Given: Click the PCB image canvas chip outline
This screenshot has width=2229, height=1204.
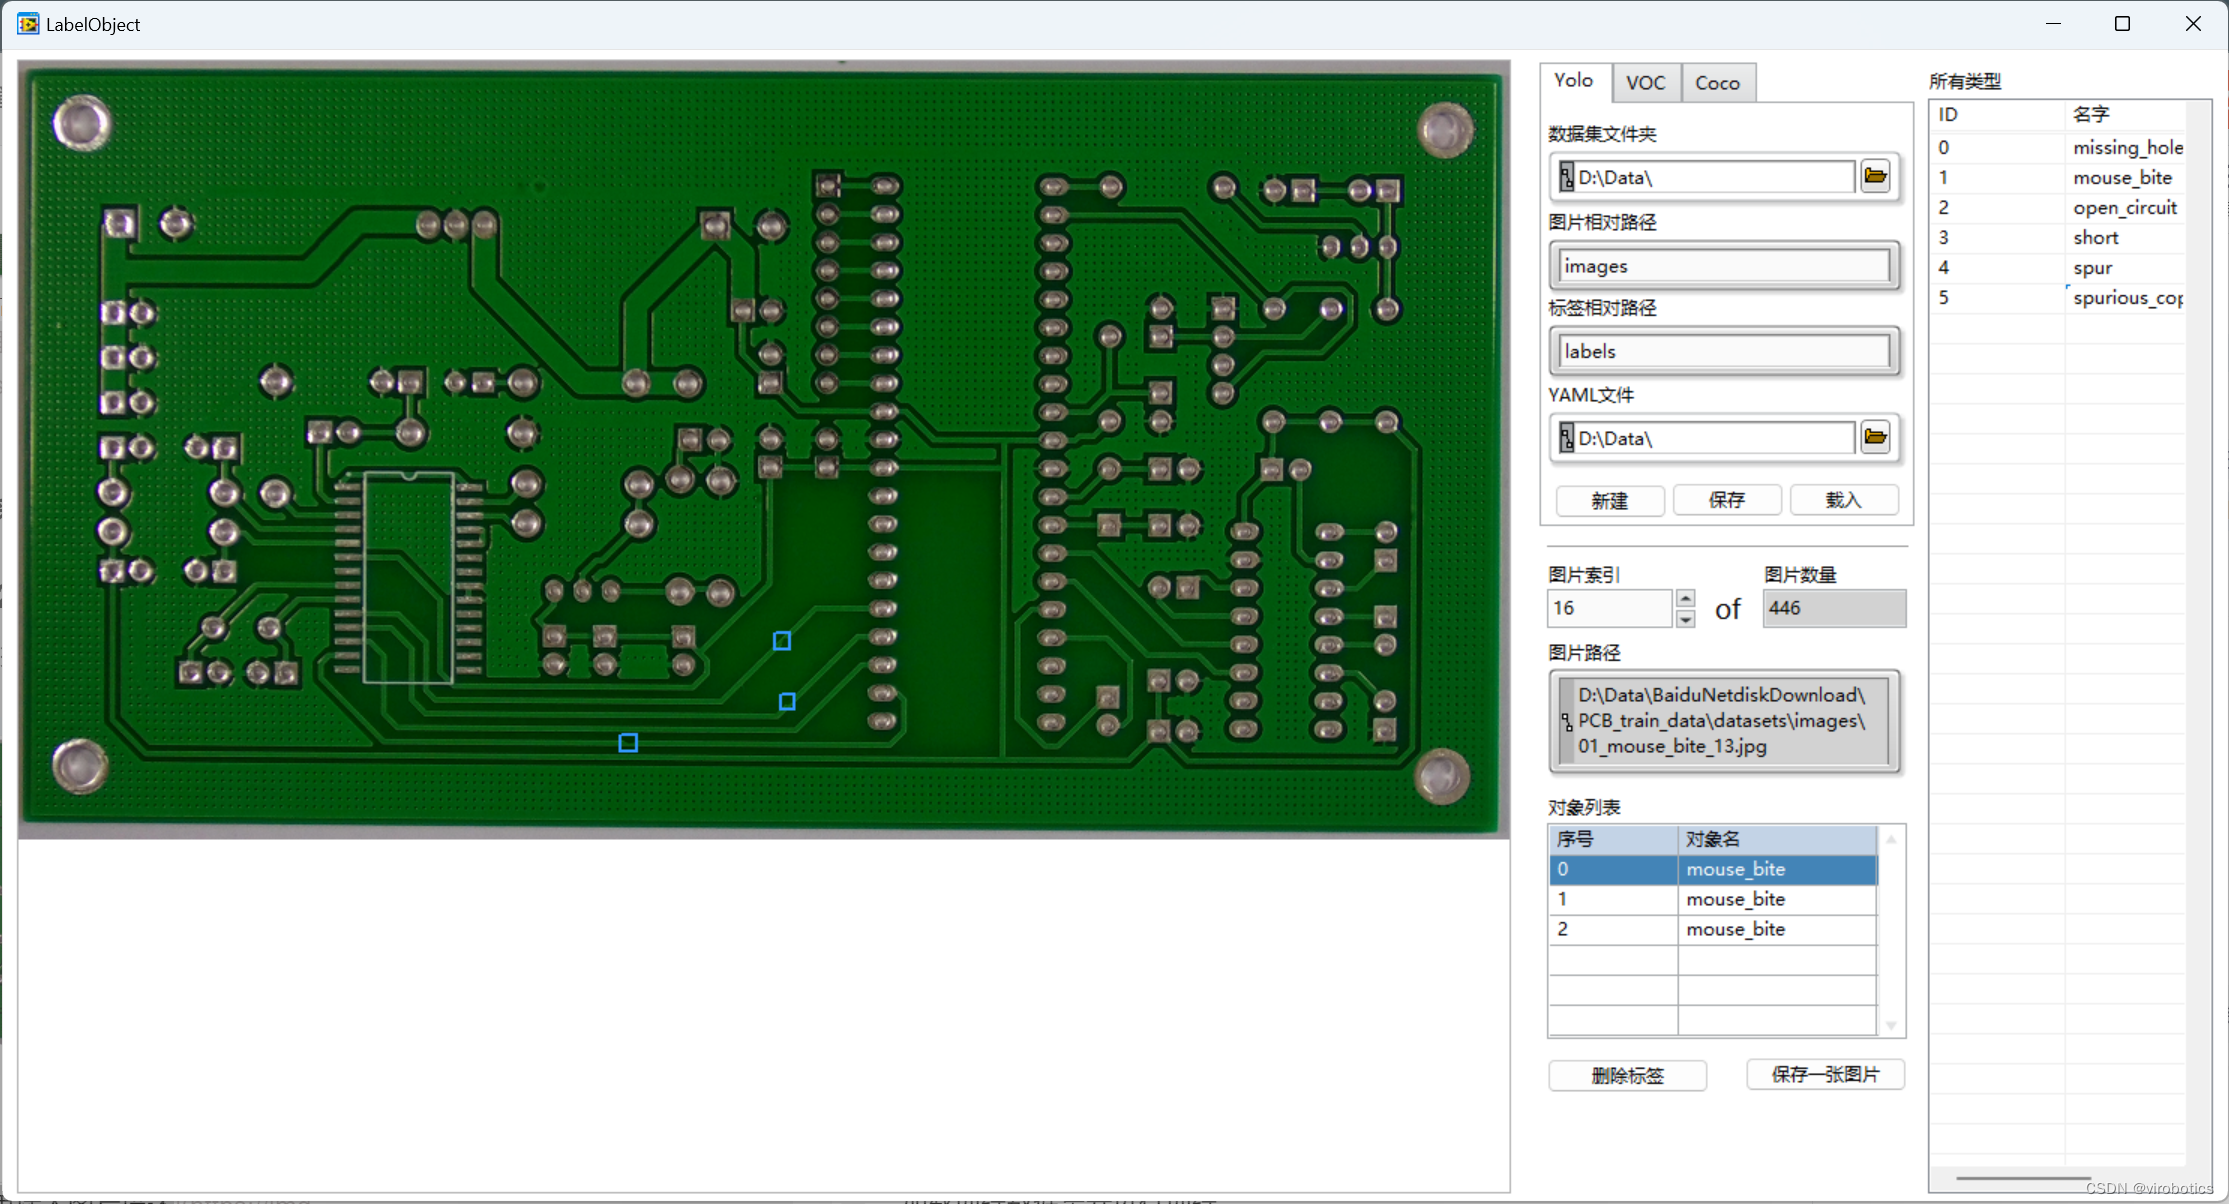Looking at the screenshot, I should 408,578.
